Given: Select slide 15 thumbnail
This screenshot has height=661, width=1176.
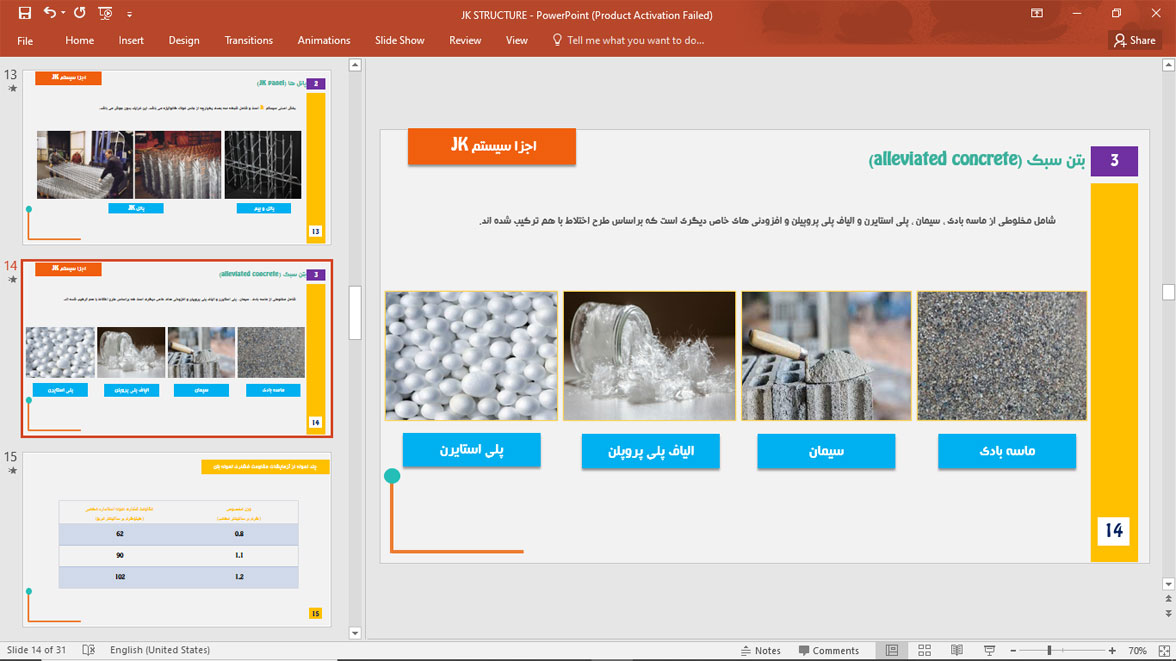Looking at the screenshot, I should pyautogui.click(x=176, y=539).
